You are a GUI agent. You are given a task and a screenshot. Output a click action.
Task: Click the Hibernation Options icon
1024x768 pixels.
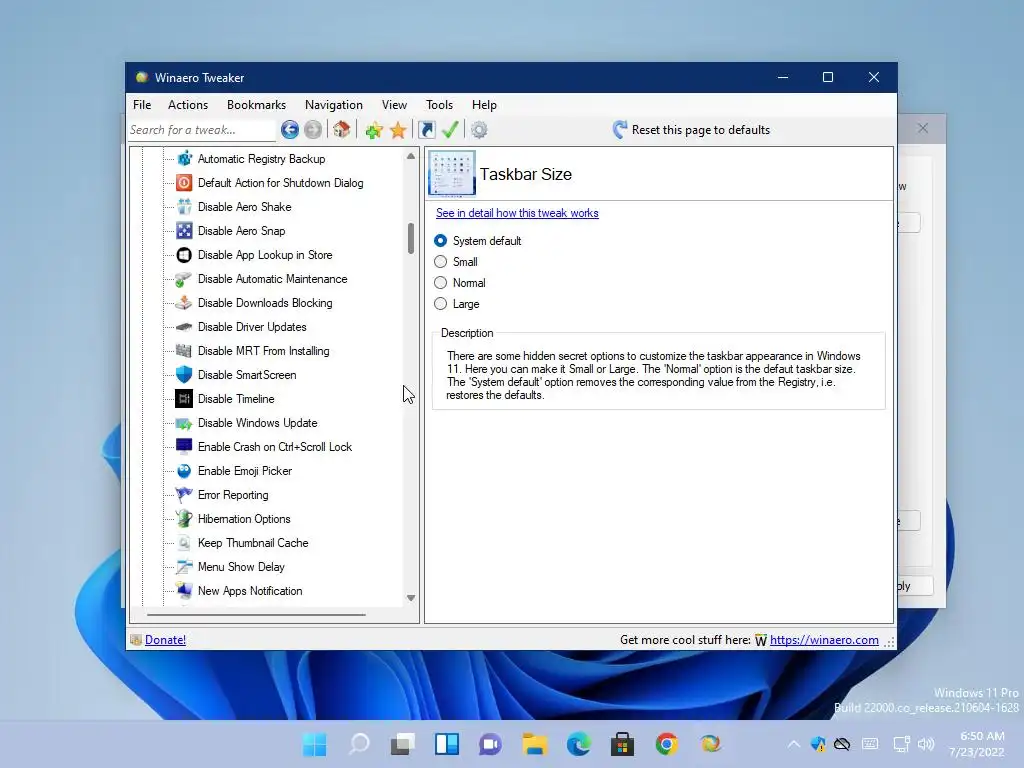click(184, 519)
